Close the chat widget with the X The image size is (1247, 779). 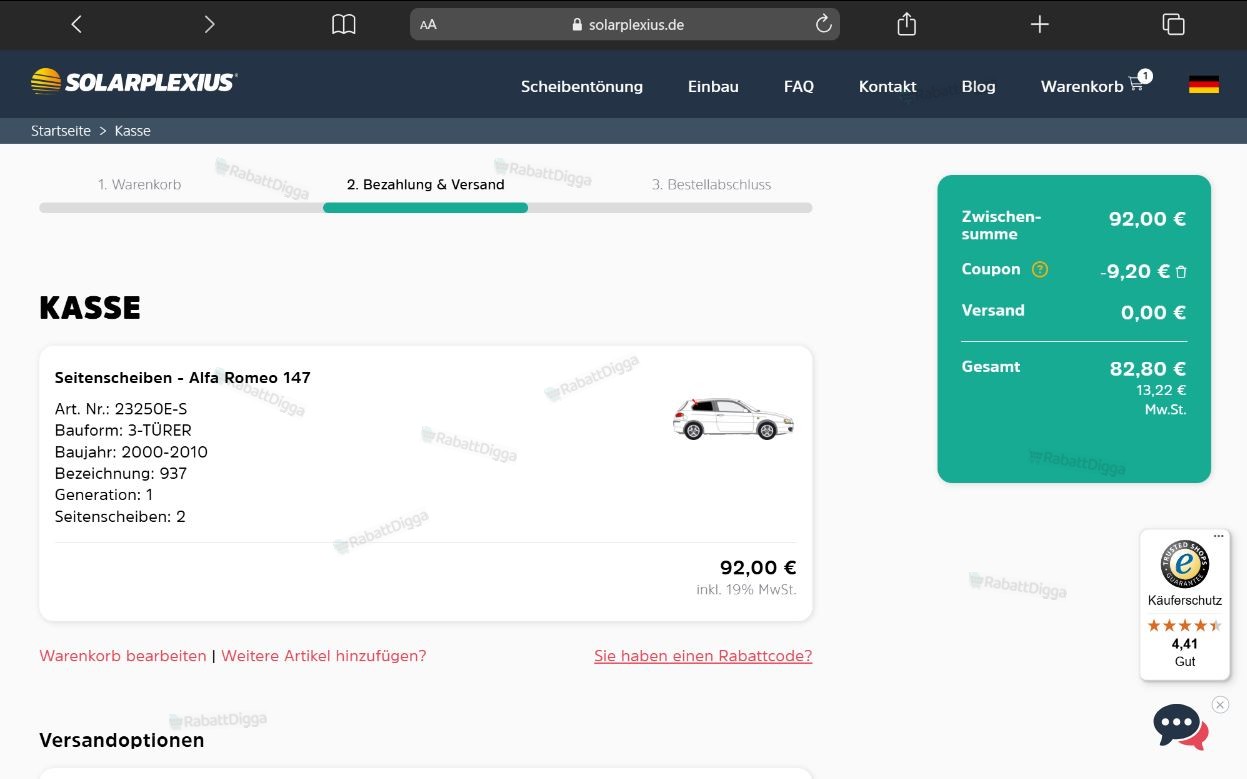pos(1220,705)
